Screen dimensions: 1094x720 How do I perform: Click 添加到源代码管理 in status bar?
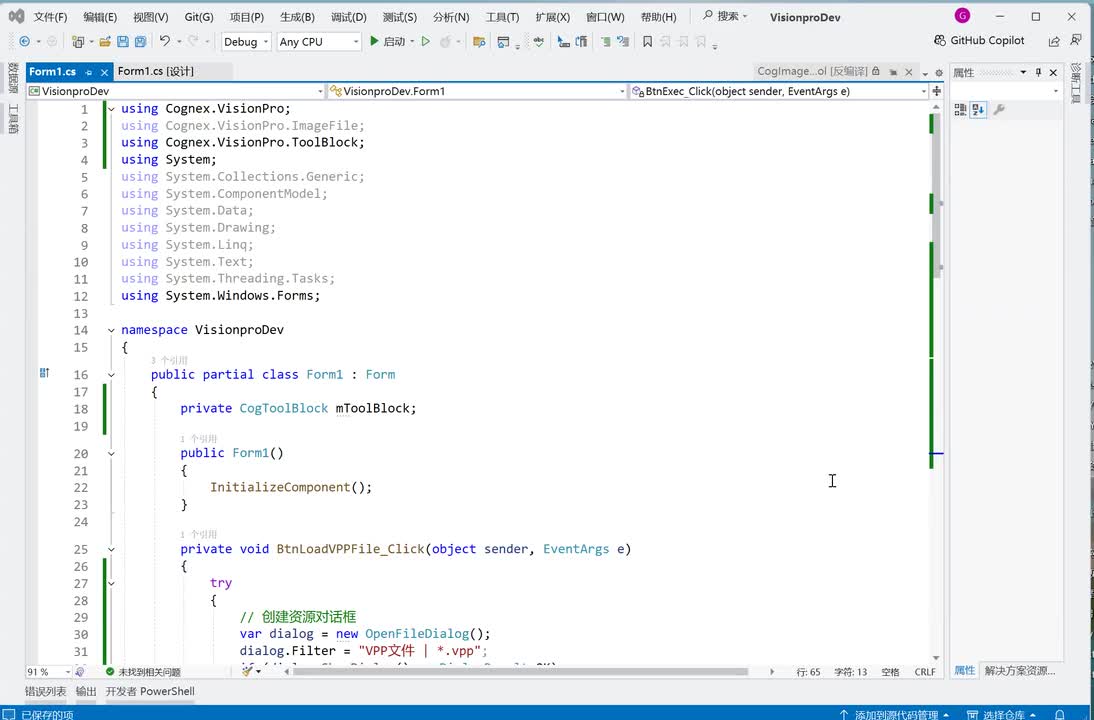click(894, 714)
